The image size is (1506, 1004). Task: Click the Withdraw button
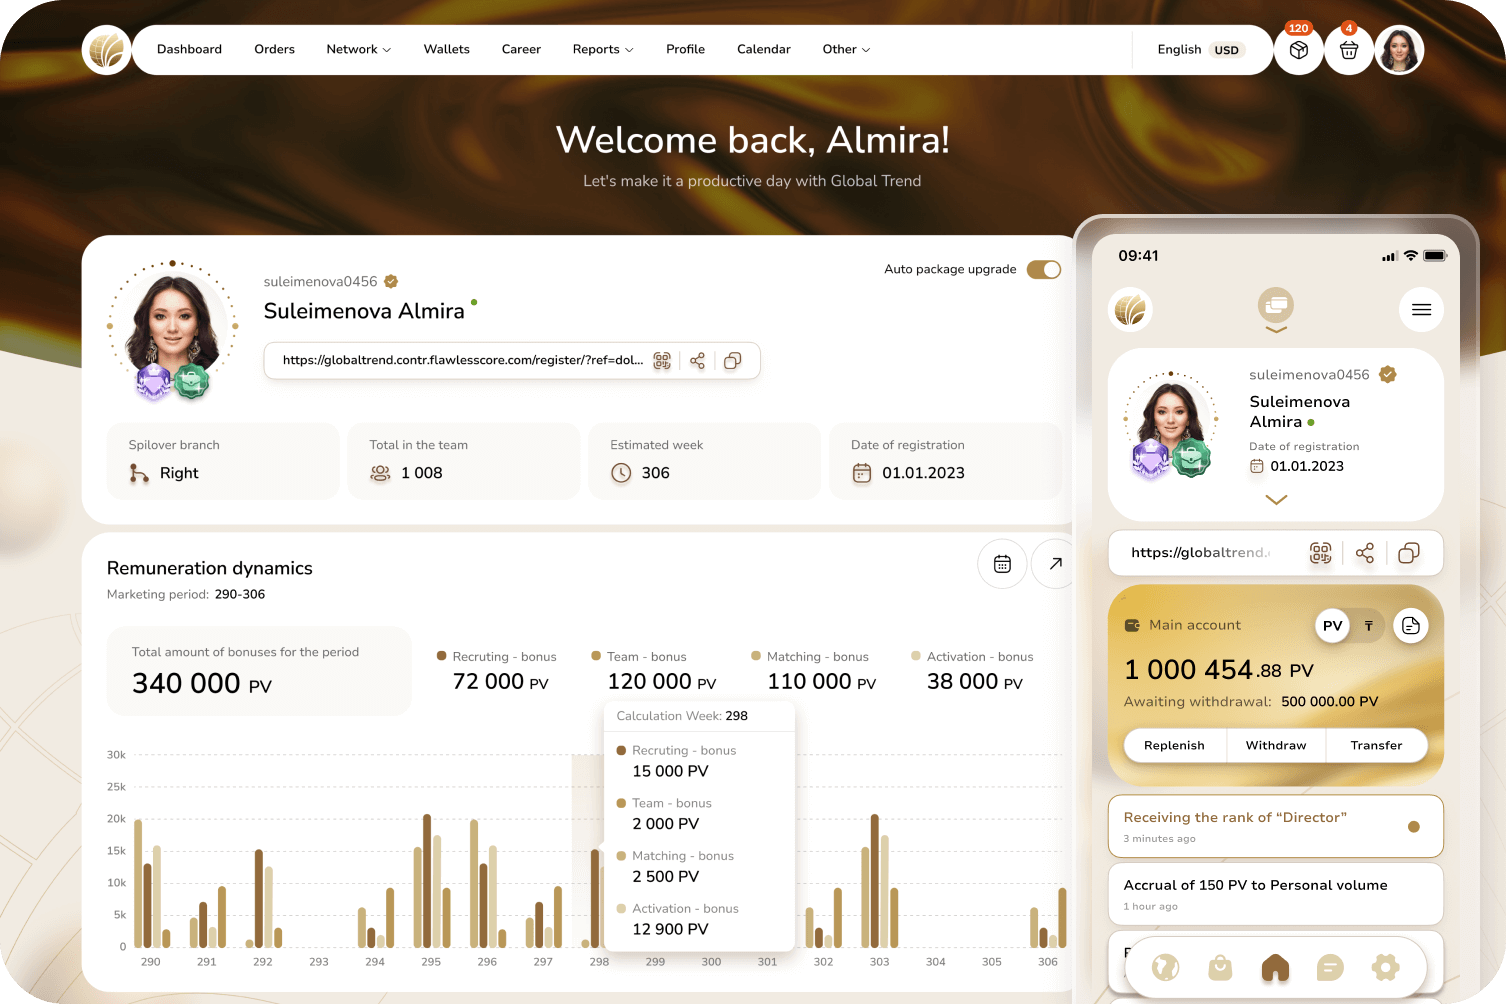point(1276,746)
